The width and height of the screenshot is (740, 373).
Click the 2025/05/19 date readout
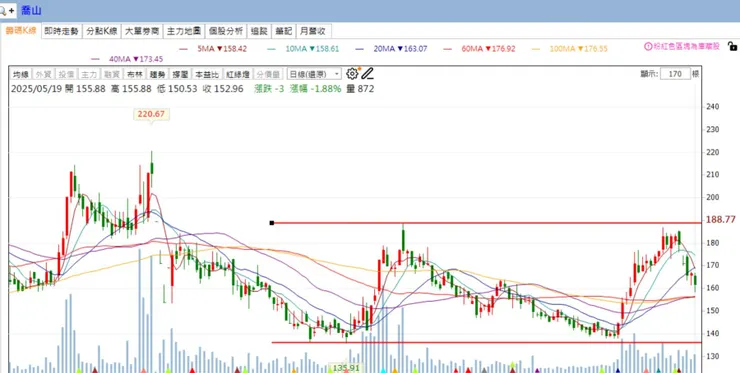coord(37,89)
